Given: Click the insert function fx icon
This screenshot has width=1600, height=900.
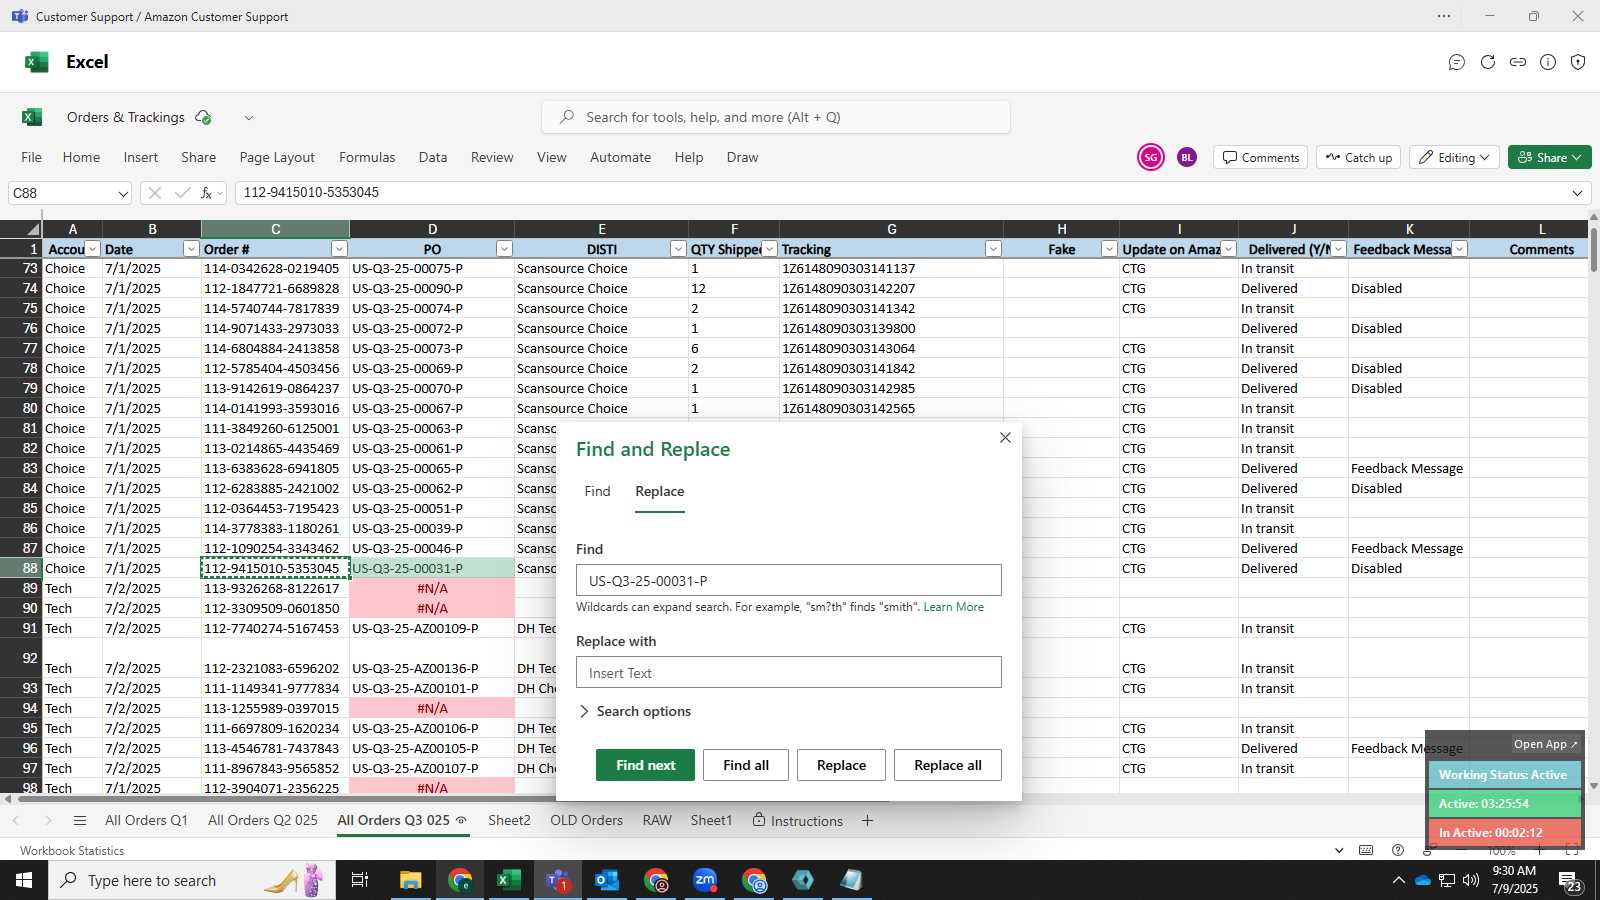Looking at the screenshot, I should click(x=207, y=193).
